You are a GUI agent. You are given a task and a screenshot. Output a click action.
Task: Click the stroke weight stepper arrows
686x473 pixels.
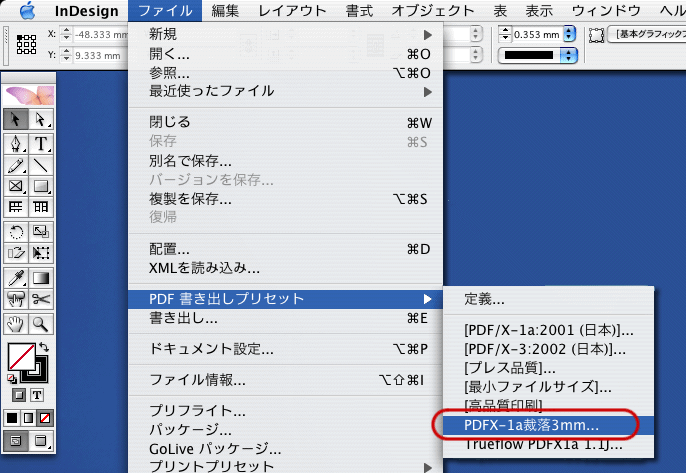[x=505, y=34]
